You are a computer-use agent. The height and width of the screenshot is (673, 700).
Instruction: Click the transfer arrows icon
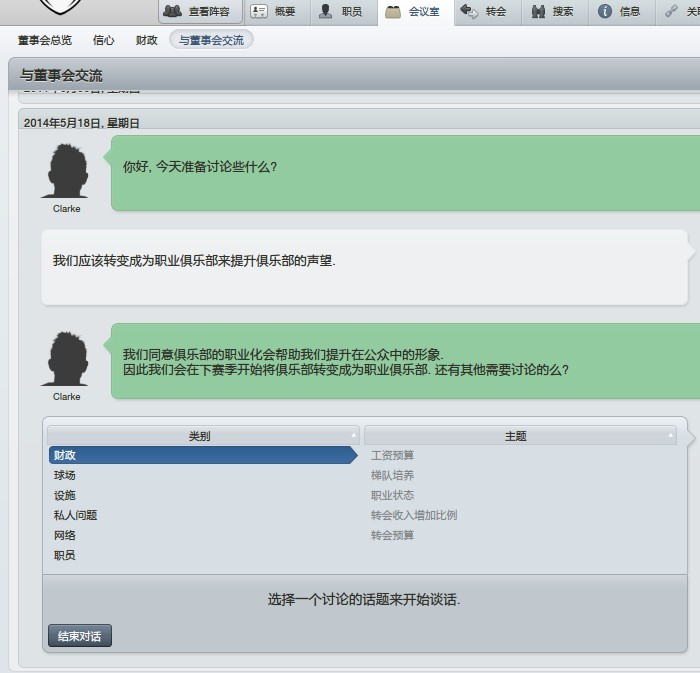point(469,11)
